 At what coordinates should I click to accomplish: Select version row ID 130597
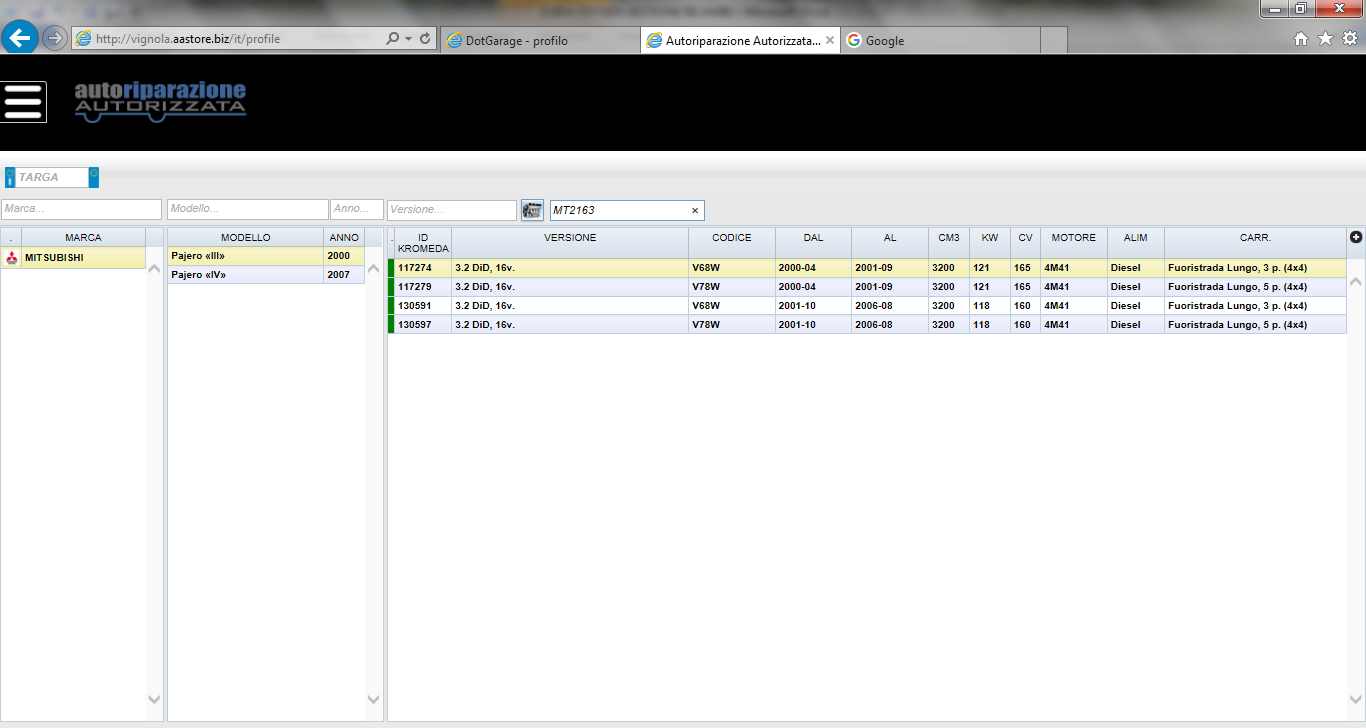pyautogui.click(x=867, y=325)
